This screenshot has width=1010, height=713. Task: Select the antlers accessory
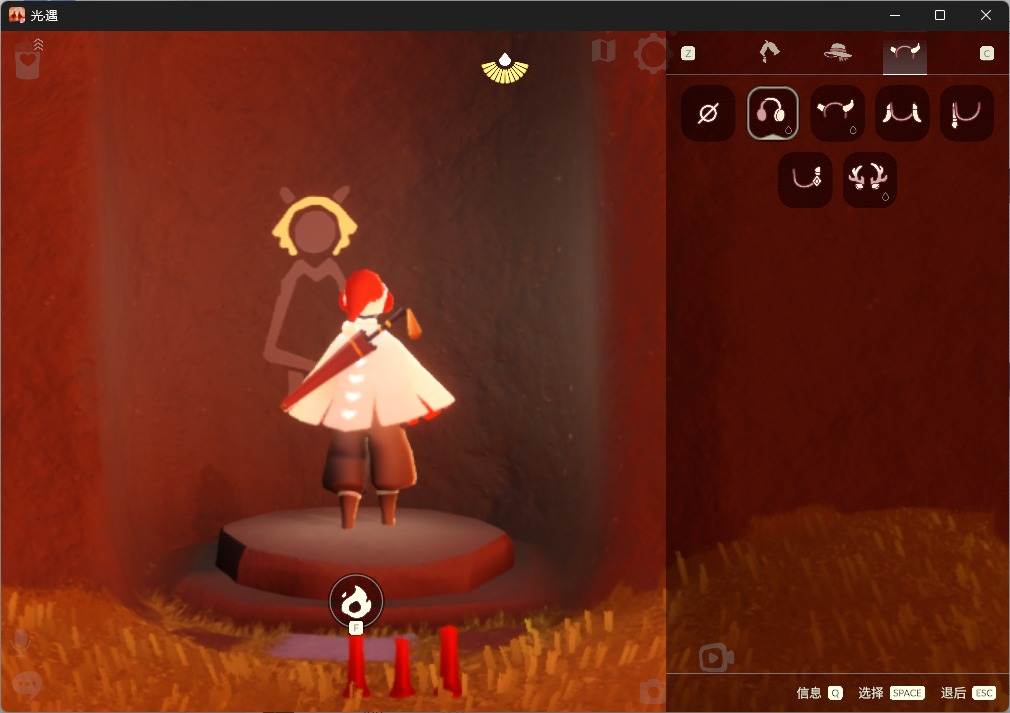click(870, 180)
